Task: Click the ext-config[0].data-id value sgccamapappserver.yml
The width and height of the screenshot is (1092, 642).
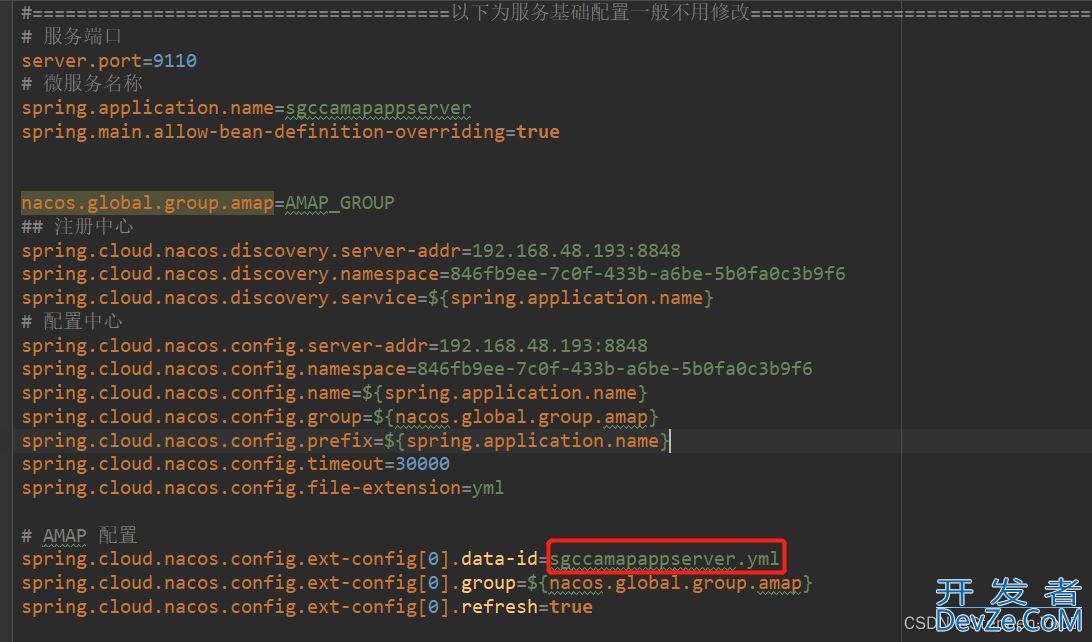Action: click(x=664, y=559)
